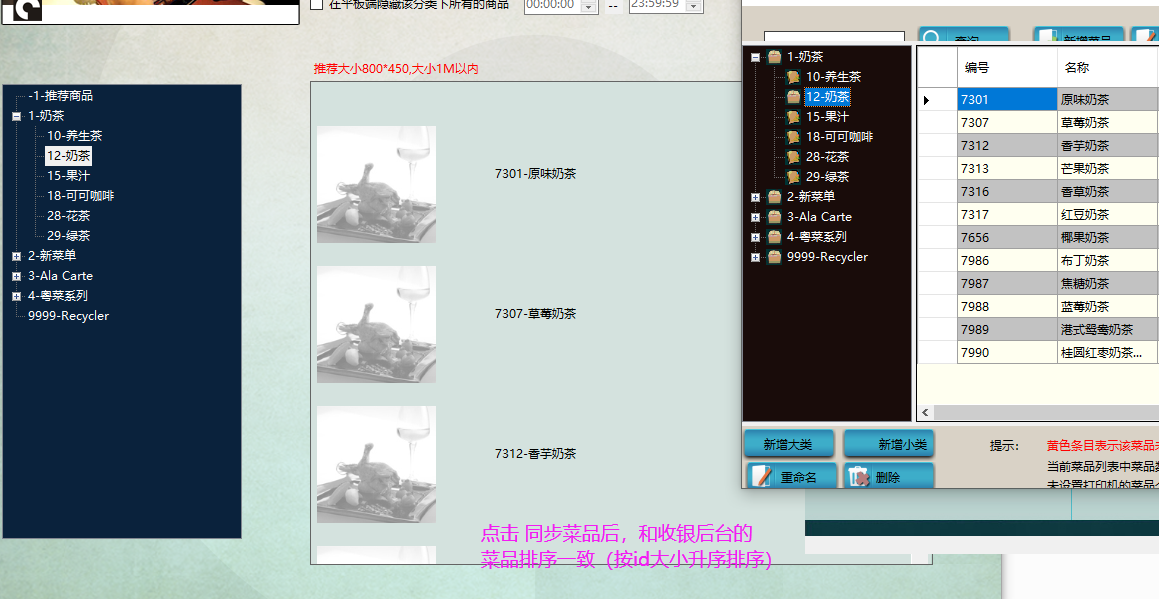This screenshot has width=1159, height=599.
Task: Toggle checkbox 在平板端隐藏该分类下所有的商品
Action: coord(316,4)
